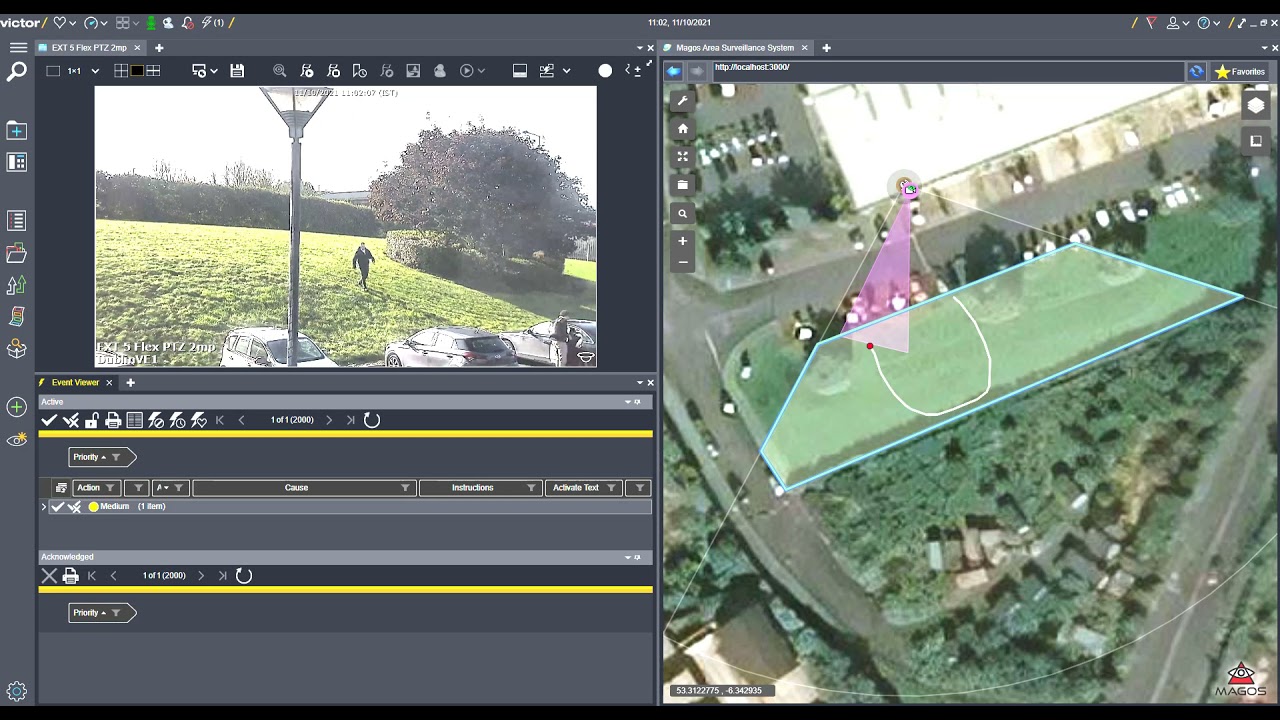Open the 1x1 layout size dropdown

[95, 71]
